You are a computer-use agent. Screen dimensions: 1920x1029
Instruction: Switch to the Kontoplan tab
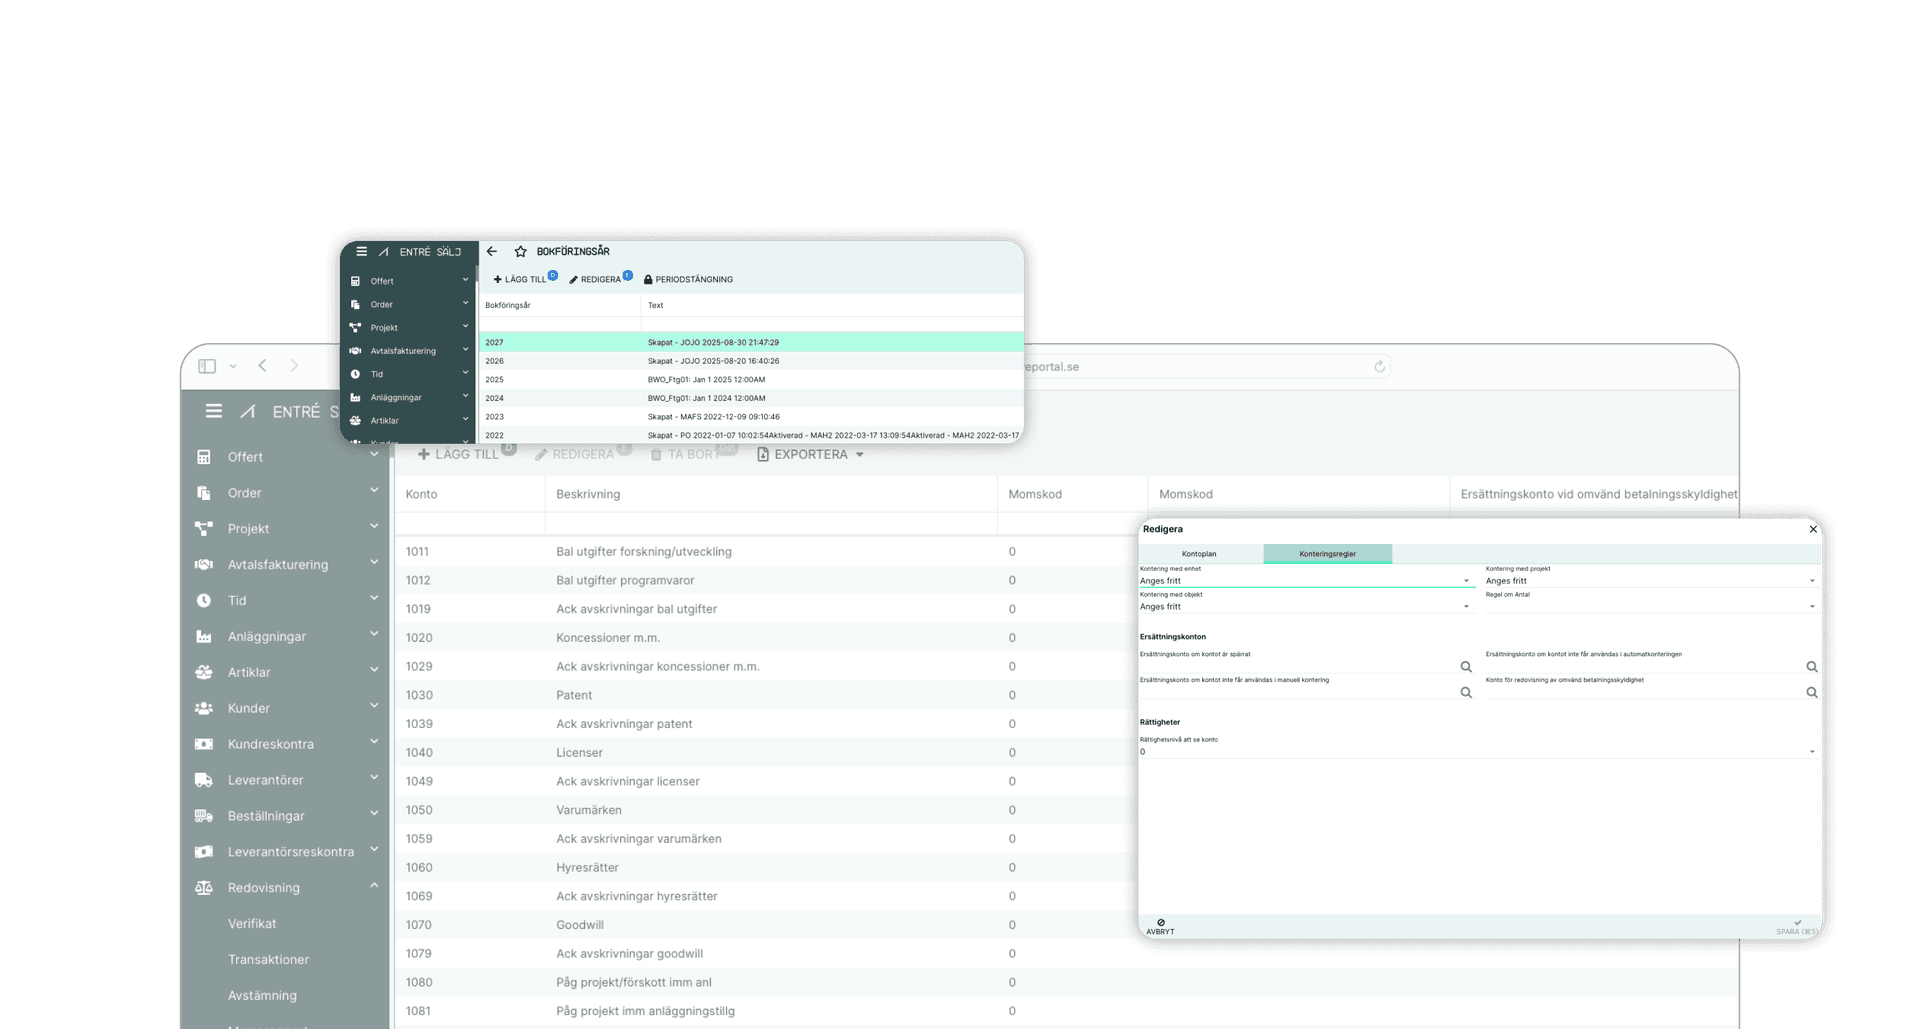click(1199, 554)
